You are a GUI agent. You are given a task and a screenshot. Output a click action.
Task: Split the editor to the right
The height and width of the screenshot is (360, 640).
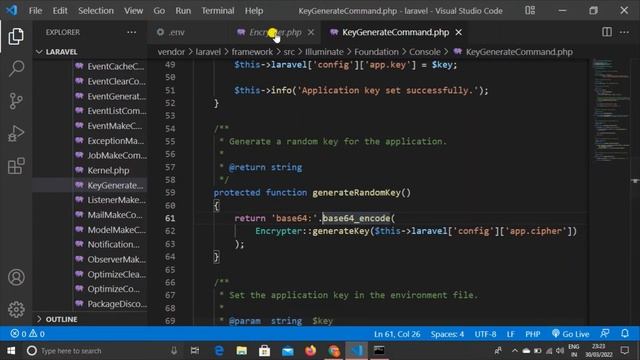(607, 32)
